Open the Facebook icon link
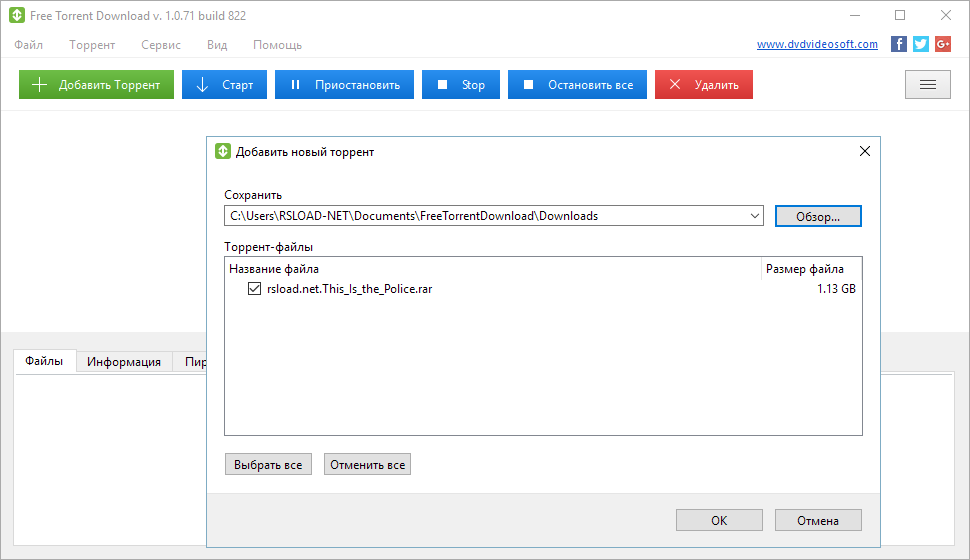 [x=899, y=44]
